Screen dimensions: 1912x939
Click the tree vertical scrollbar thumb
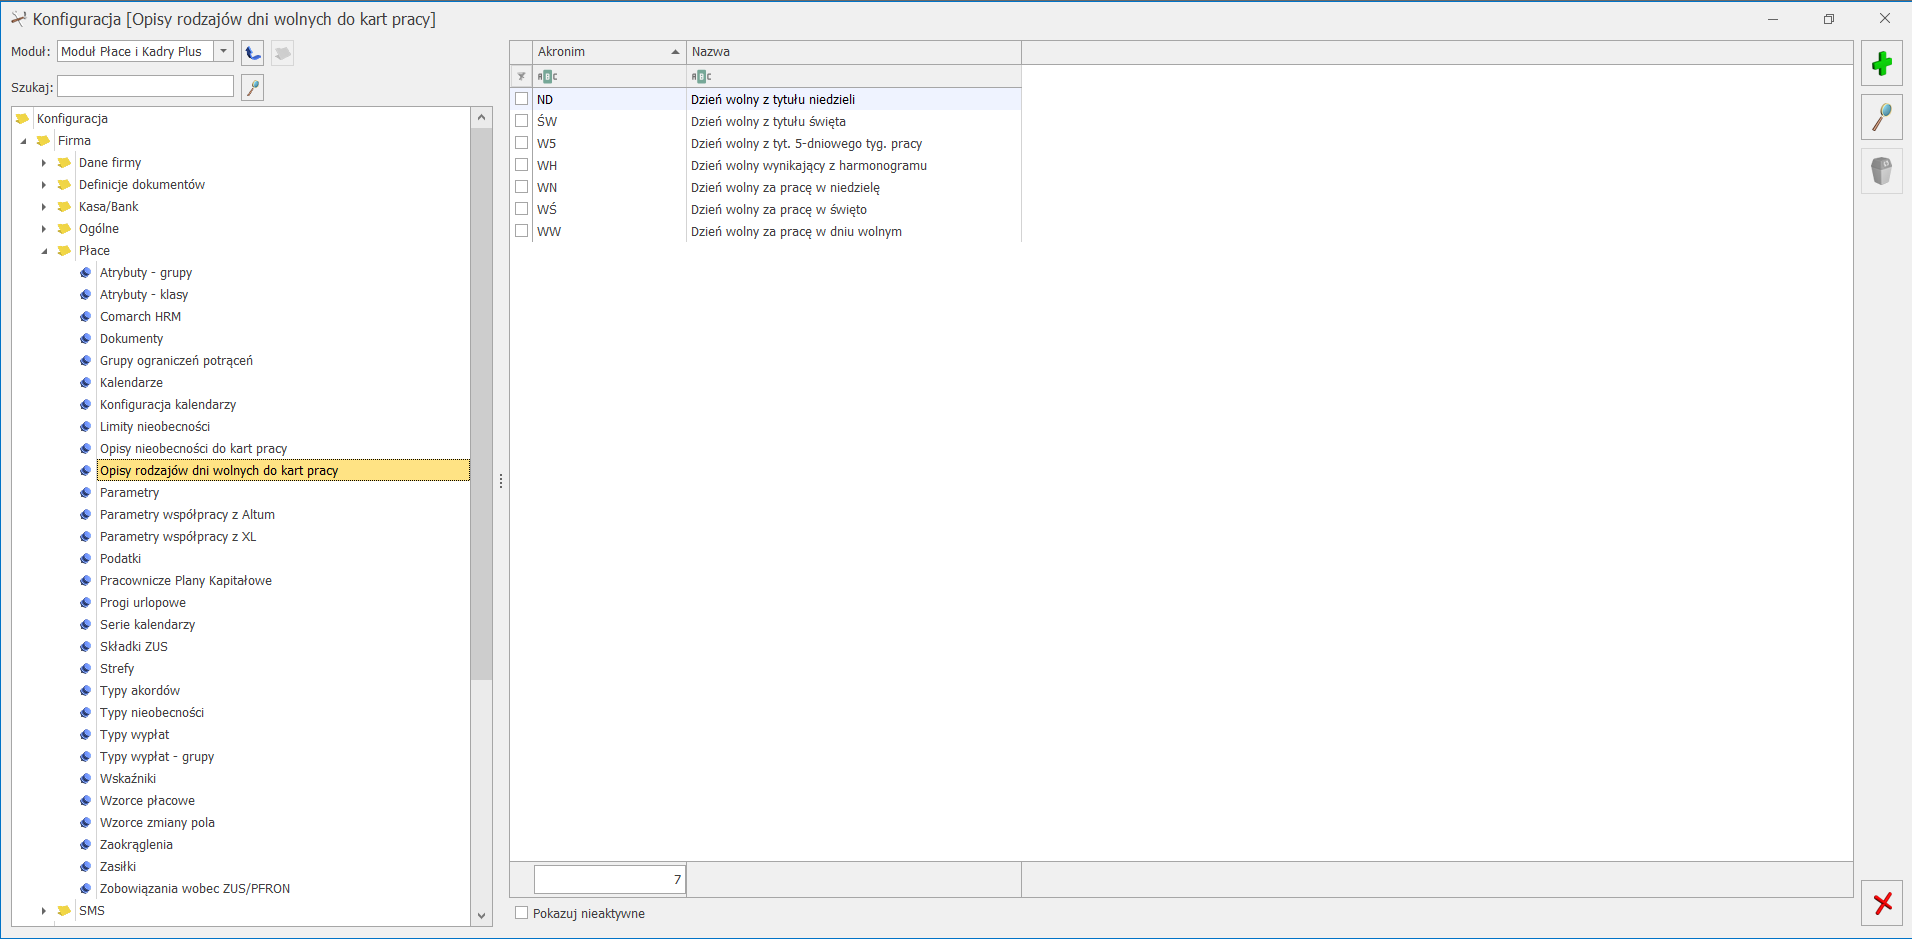(x=481, y=400)
